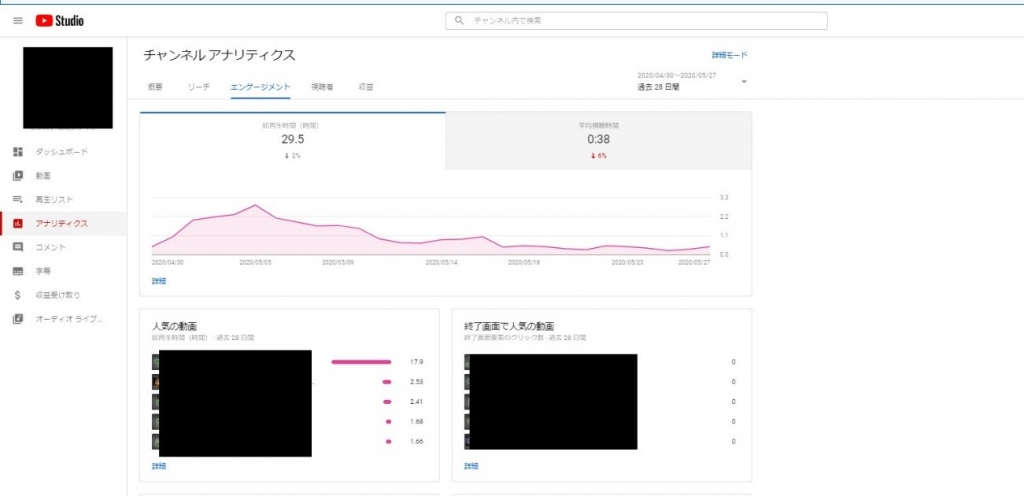This screenshot has width=1024, height=496.
Task: Open Advanced Mode (詳細モード) link
Action: pyautogui.click(x=729, y=56)
